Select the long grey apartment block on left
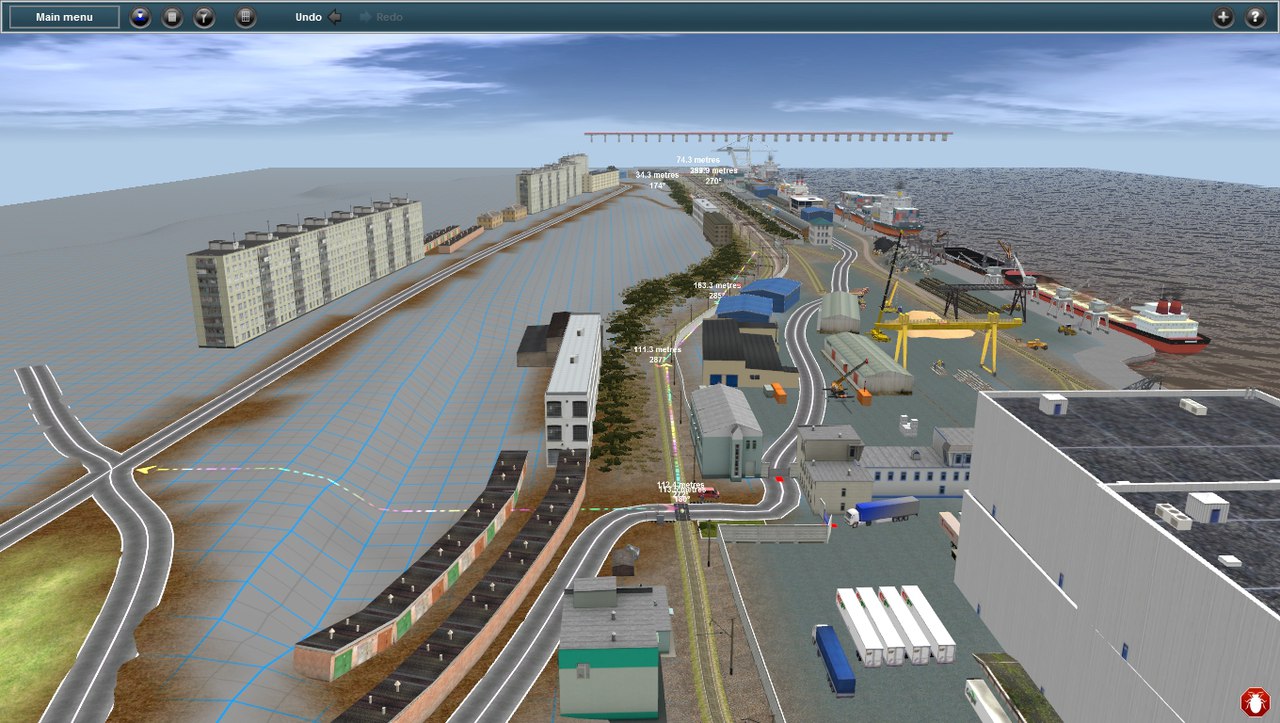This screenshot has height=723, width=1280. click(x=305, y=268)
